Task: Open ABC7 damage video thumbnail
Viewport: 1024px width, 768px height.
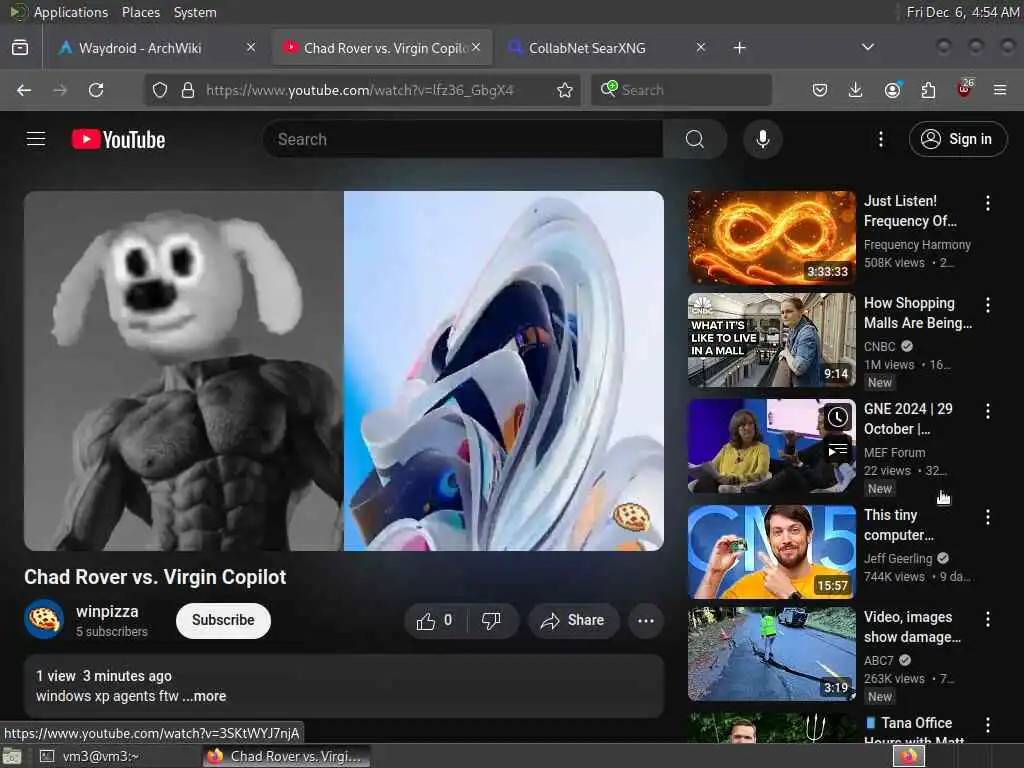Action: [771, 654]
